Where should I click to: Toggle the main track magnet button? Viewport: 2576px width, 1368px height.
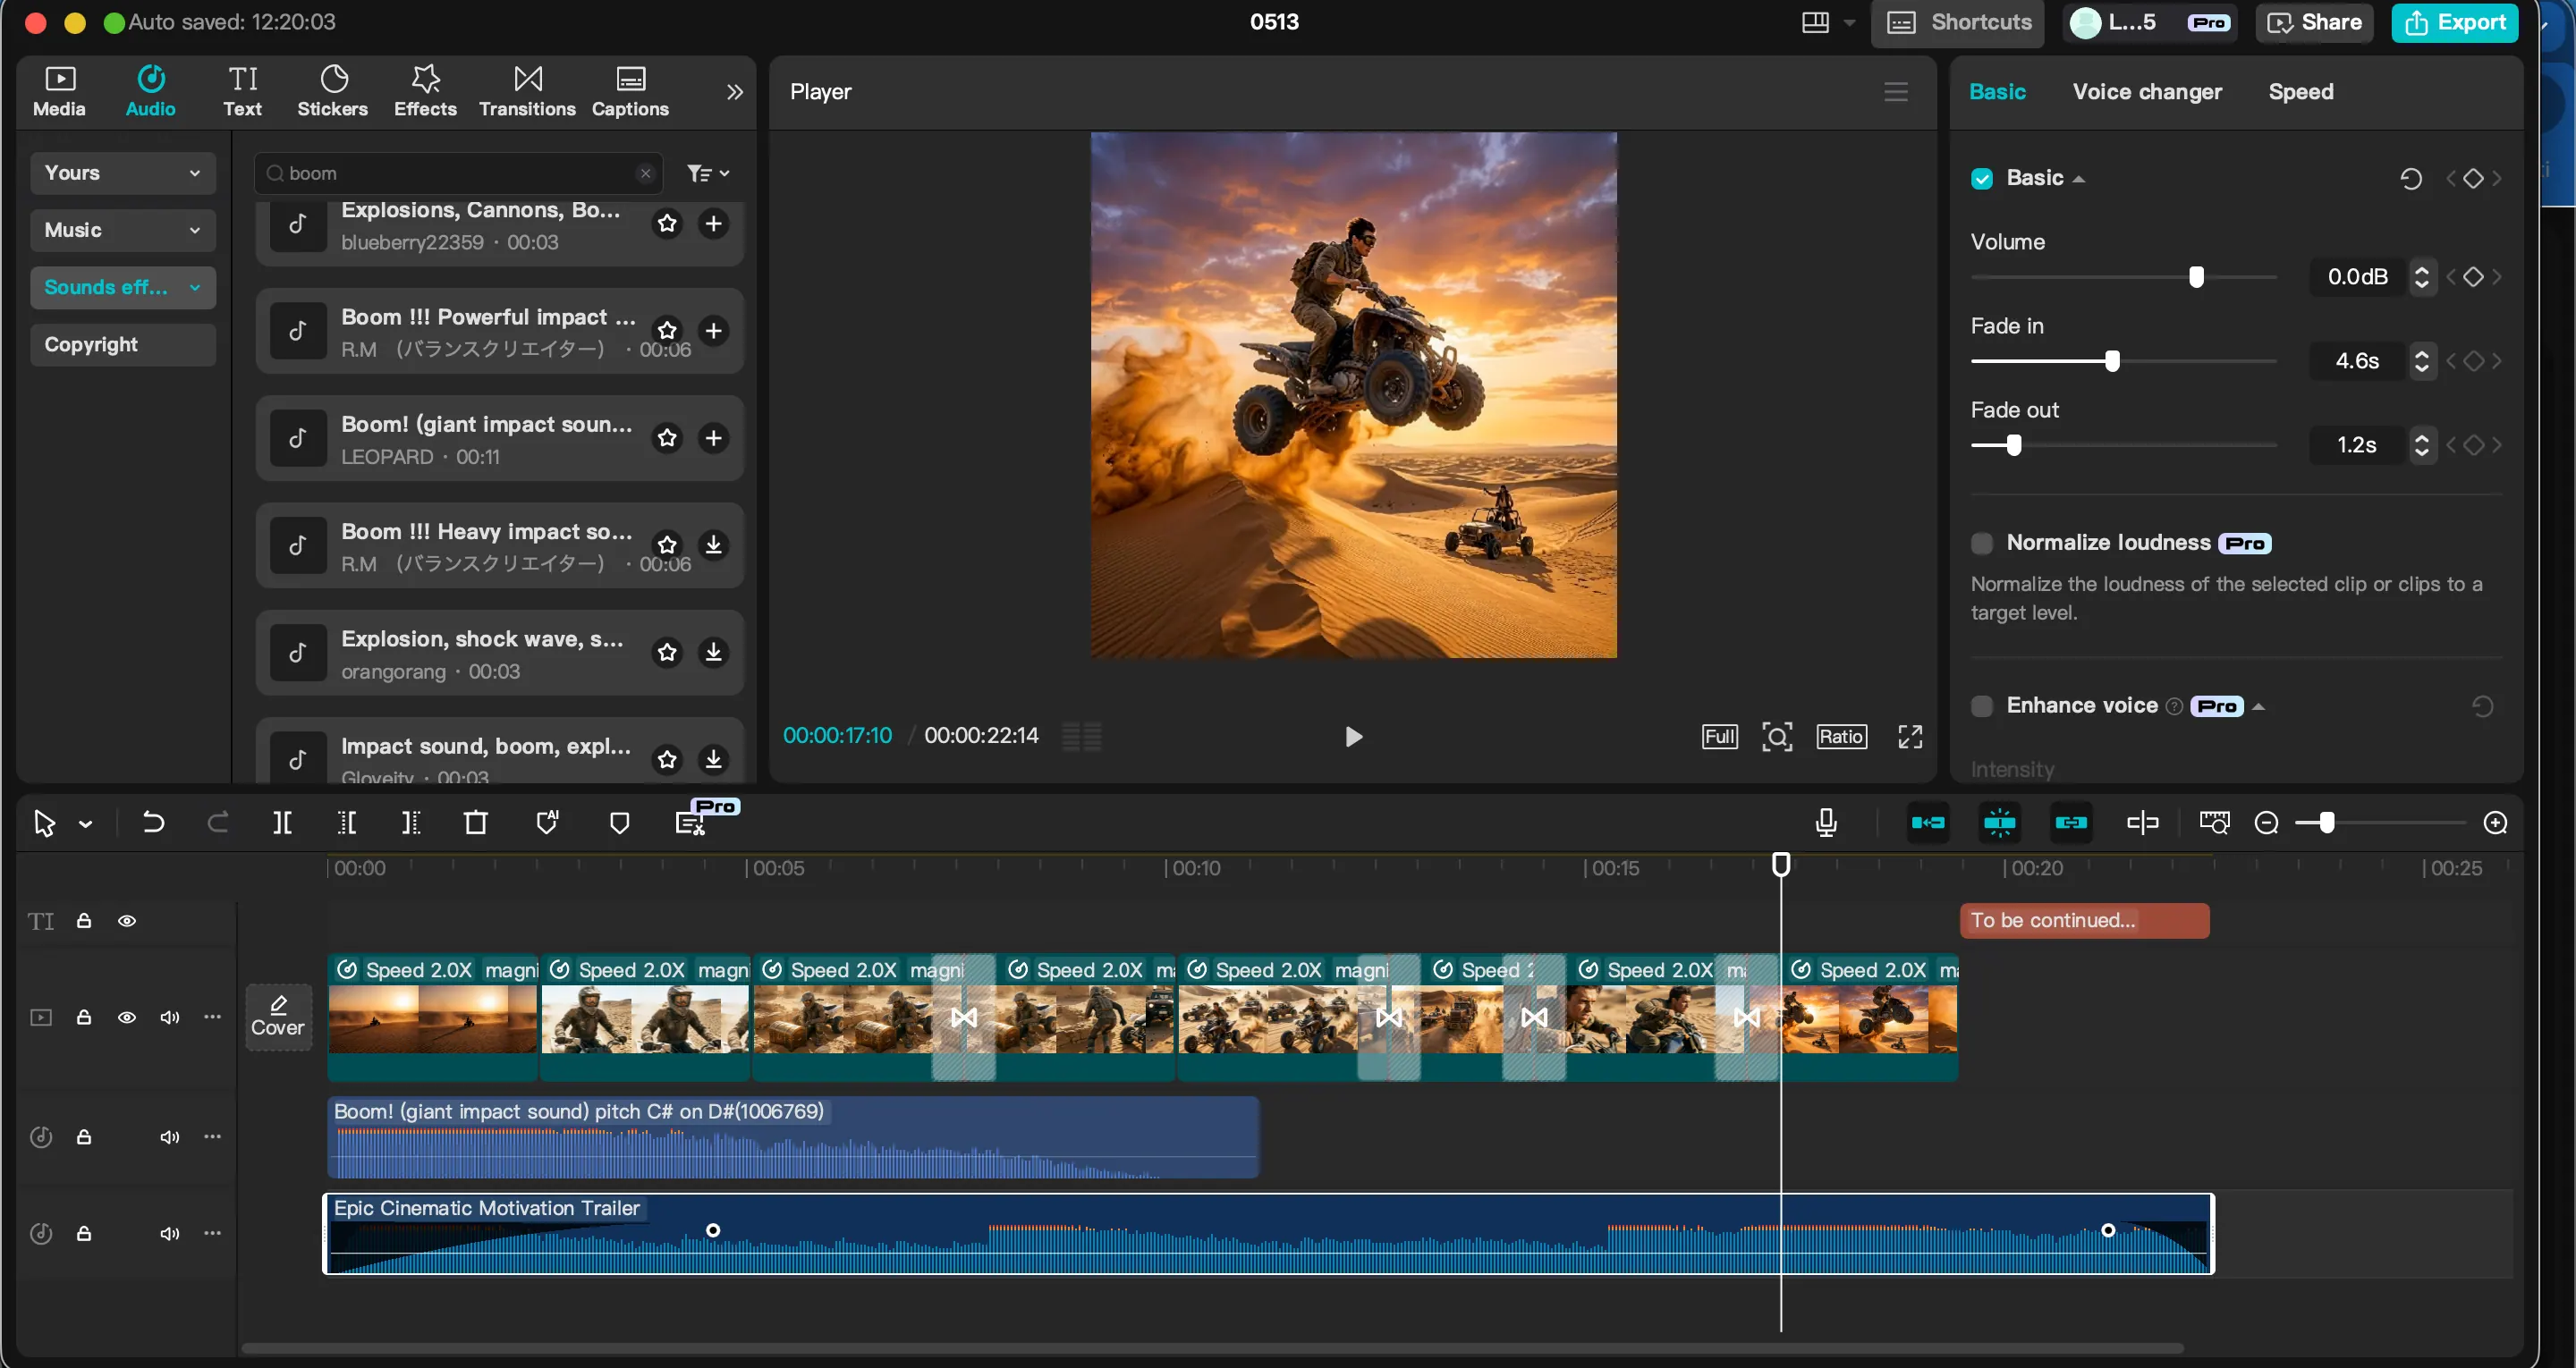(1928, 823)
